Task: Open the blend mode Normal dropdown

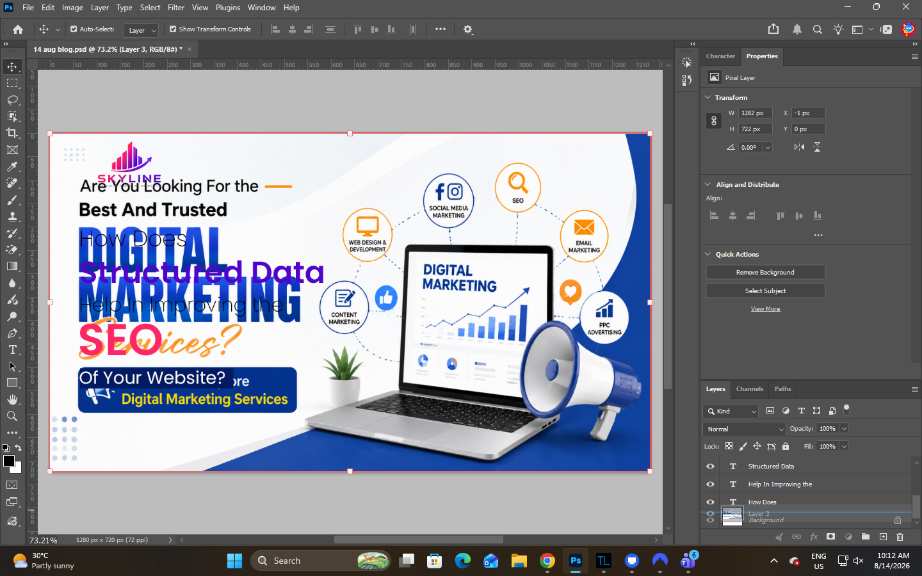Action: pyautogui.click(x=745, y=429)
